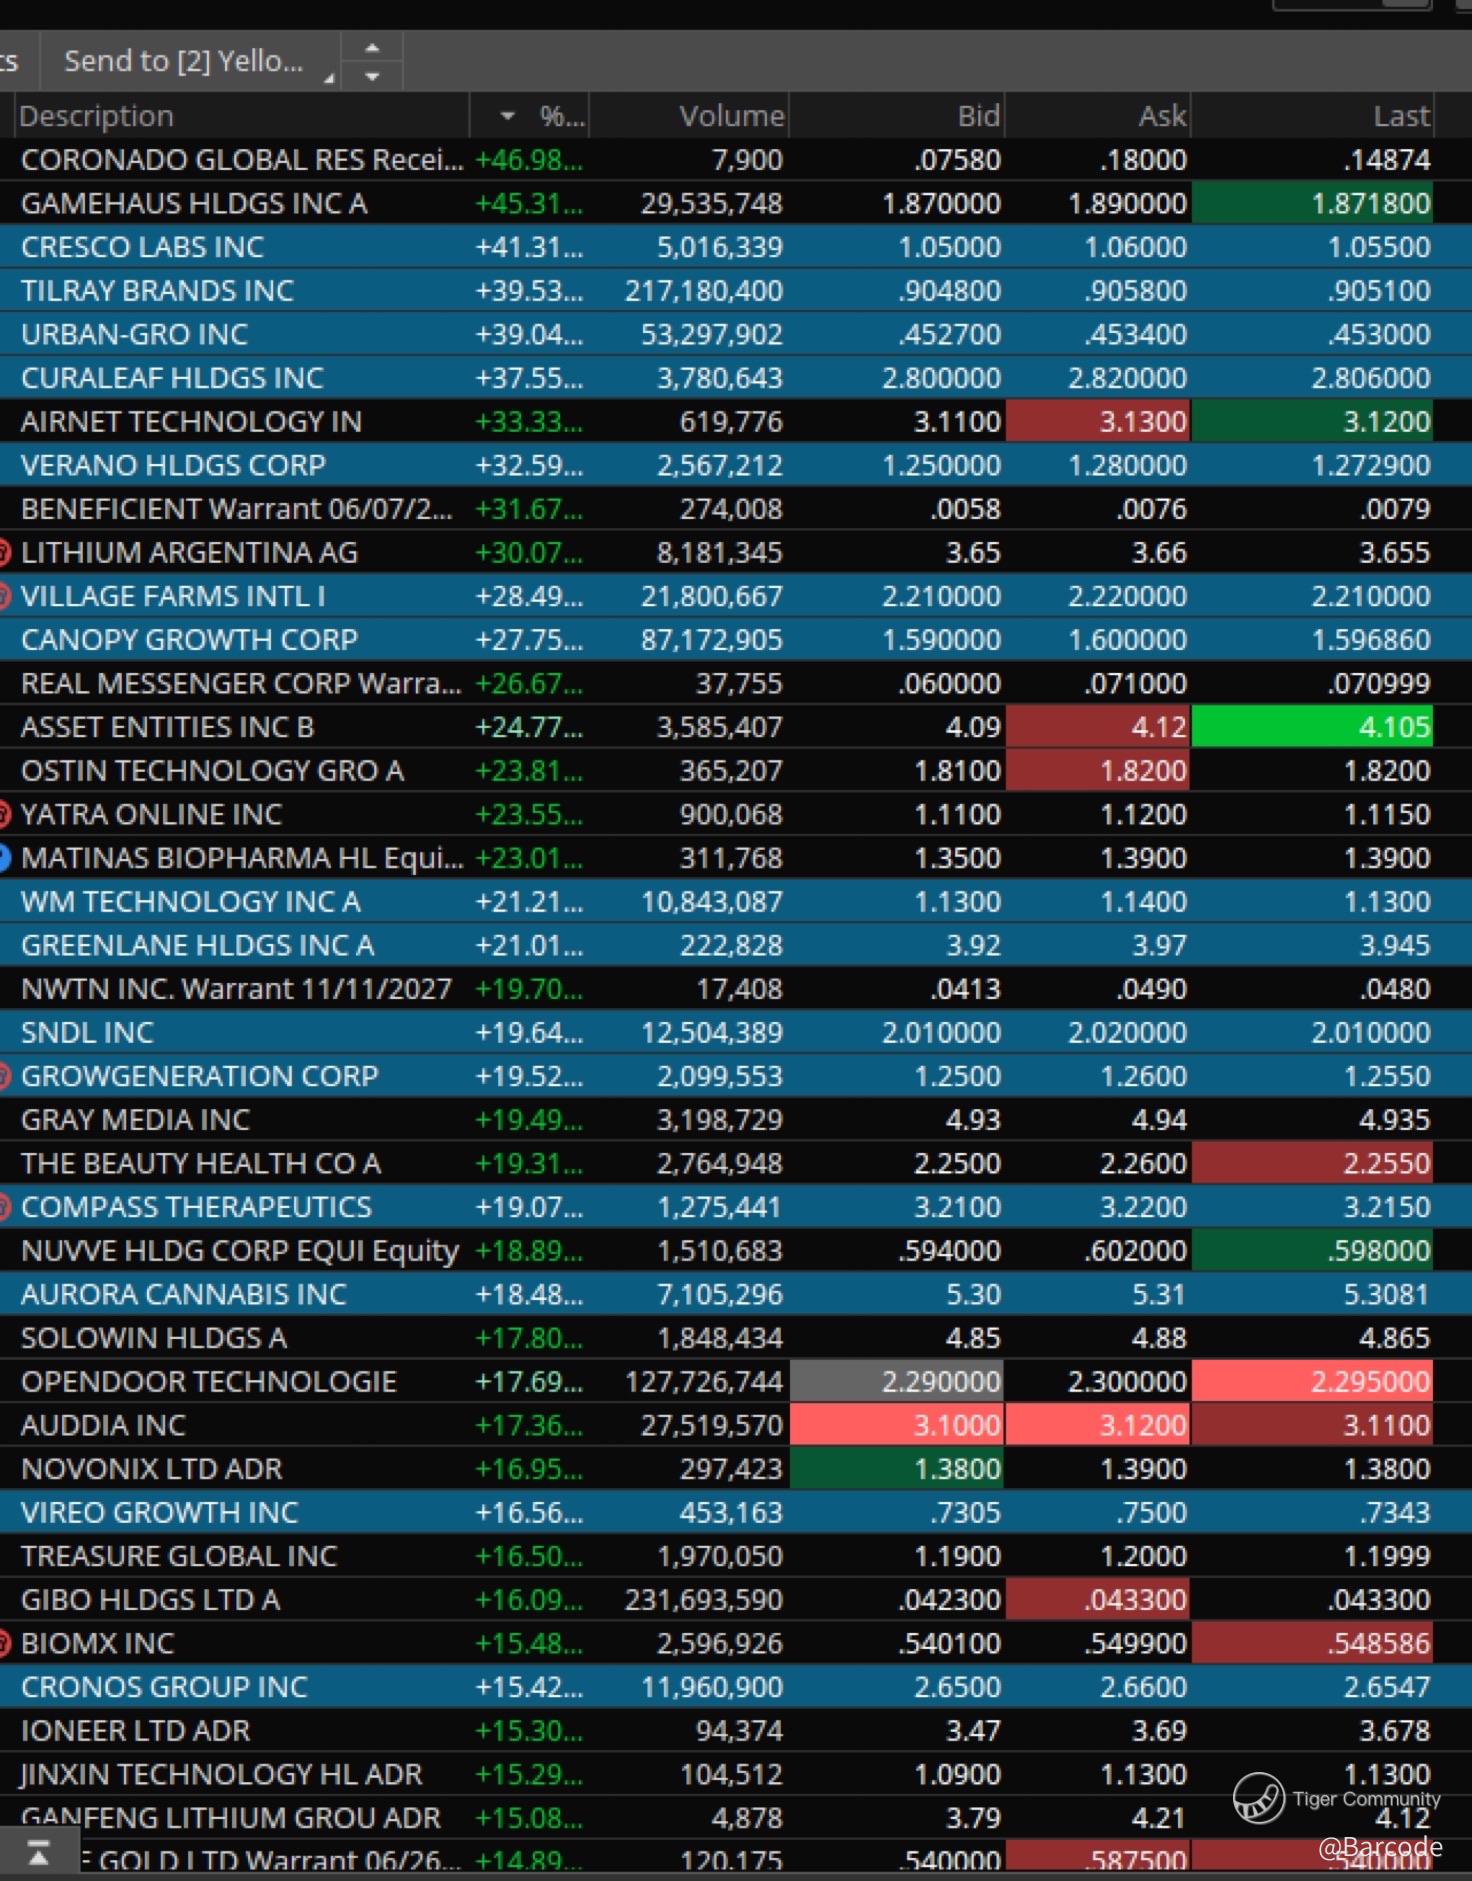The image size is (1472, 1881).
Task: Click the blue icon beside MATINAS BIOPHARMA
Action: point(5,858)
